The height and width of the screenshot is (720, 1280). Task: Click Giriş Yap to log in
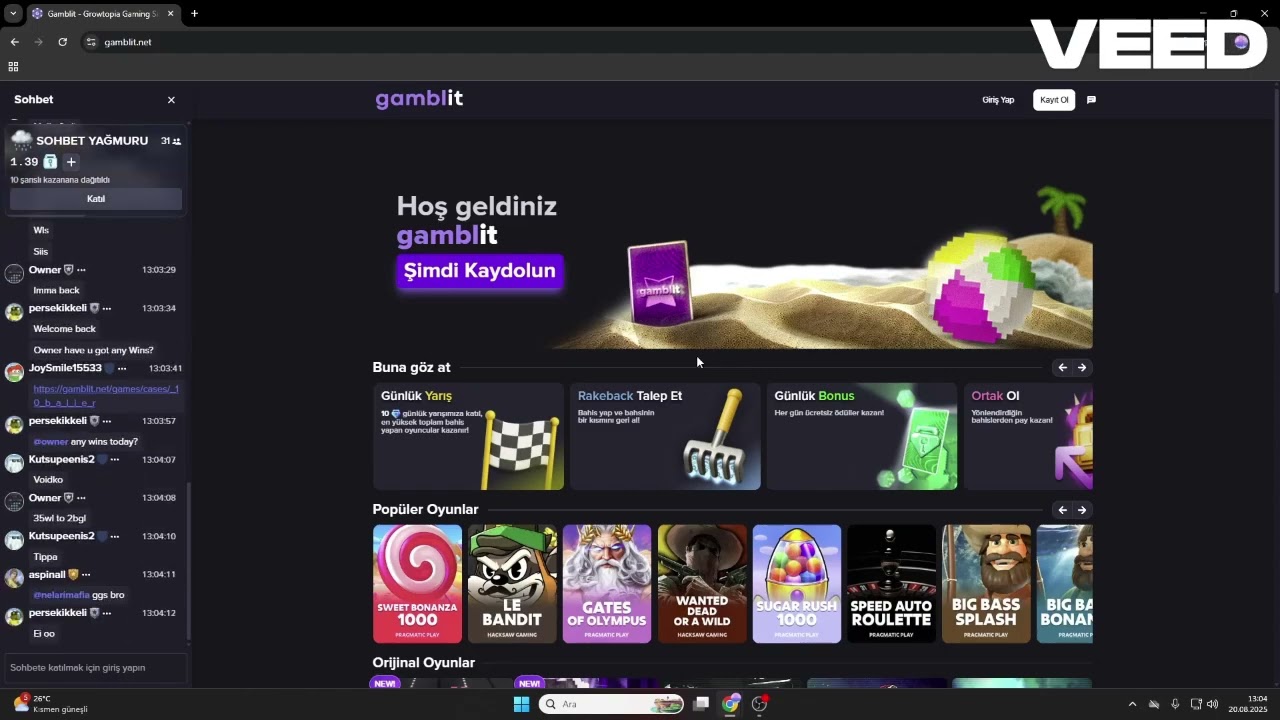tap(998, 100)
